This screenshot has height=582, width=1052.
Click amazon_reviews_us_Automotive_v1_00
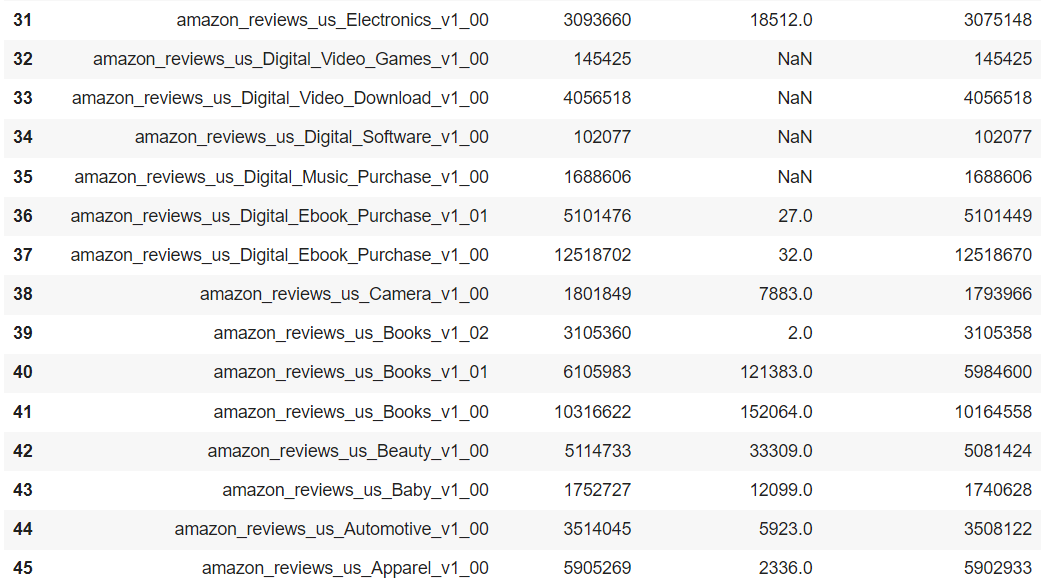tap(331, 529)
